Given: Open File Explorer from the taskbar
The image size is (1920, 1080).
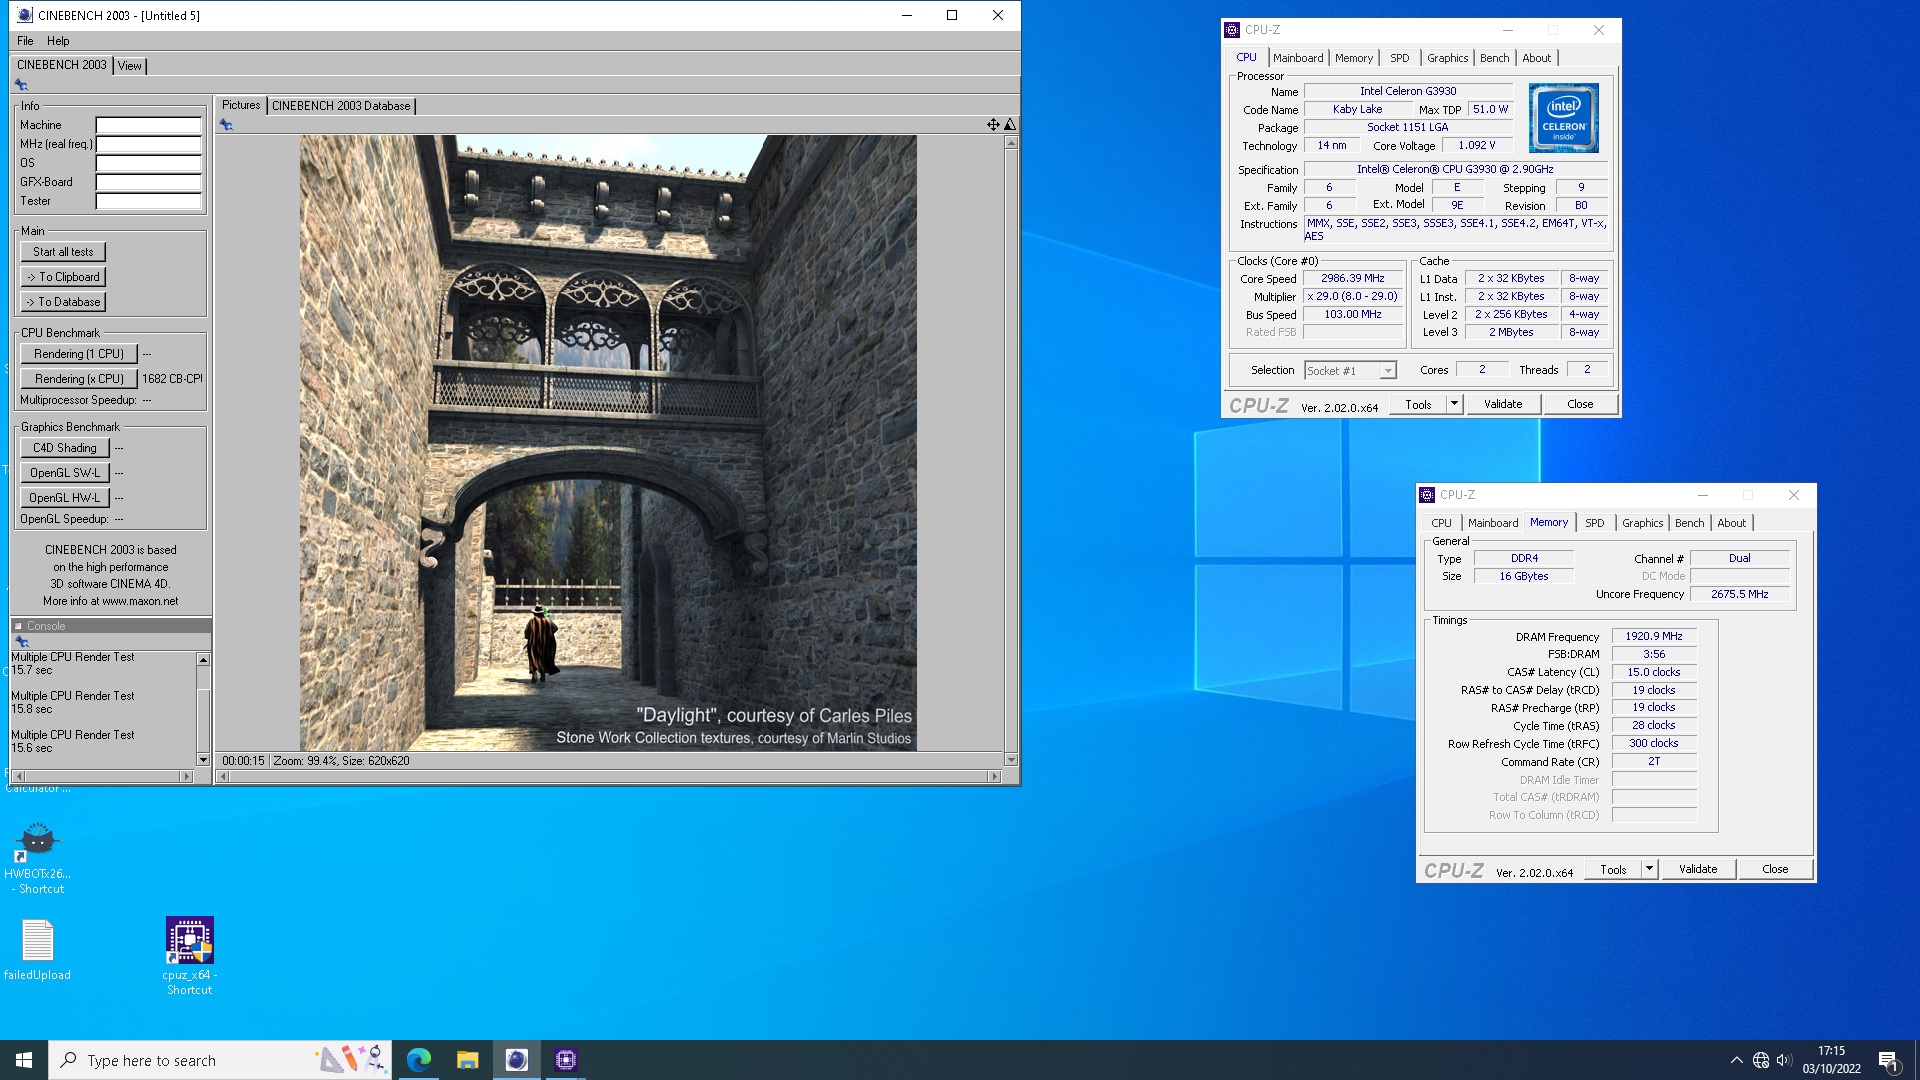Looking at the screenshot, I should 467,1060.
